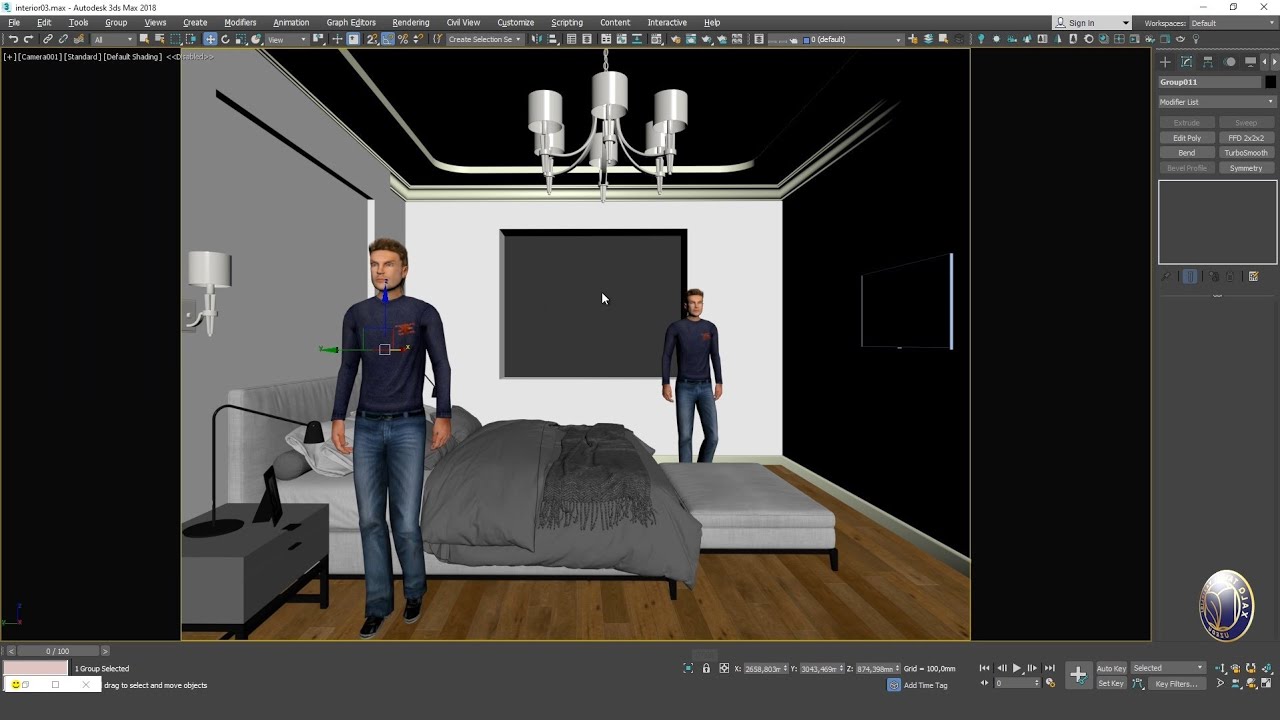
Task: Toggle Percent Snap button
Action: pyautogui.click(x=403, y=39)
